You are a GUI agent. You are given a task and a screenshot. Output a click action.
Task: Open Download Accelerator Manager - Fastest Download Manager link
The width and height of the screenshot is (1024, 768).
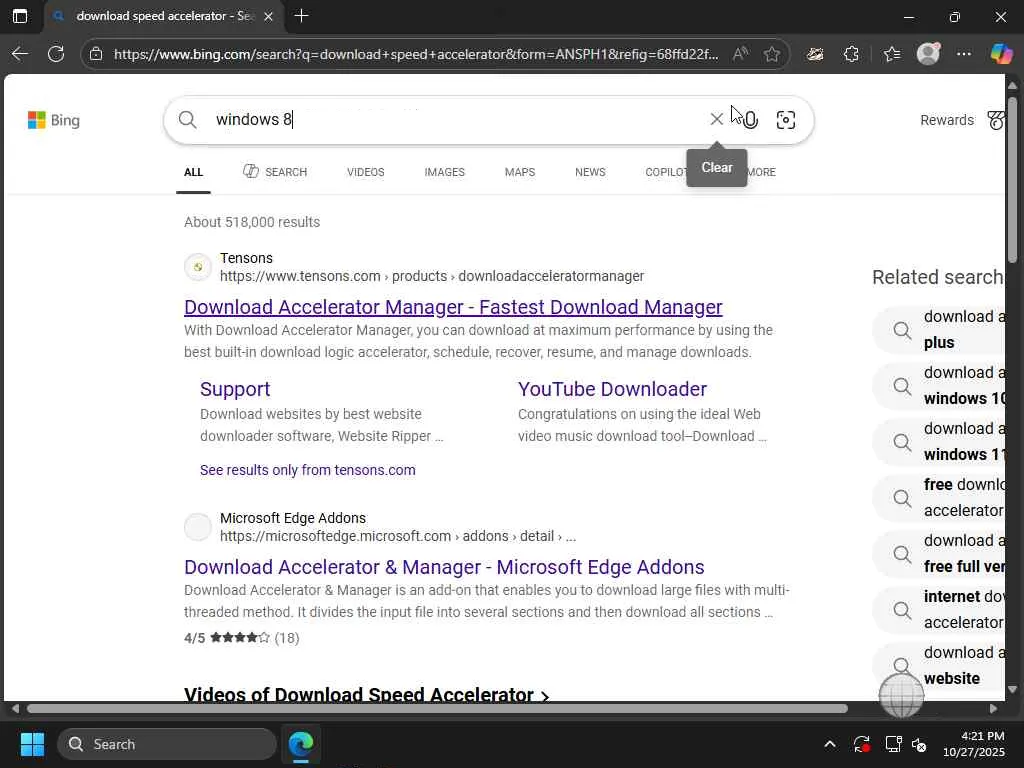(453, 307)
